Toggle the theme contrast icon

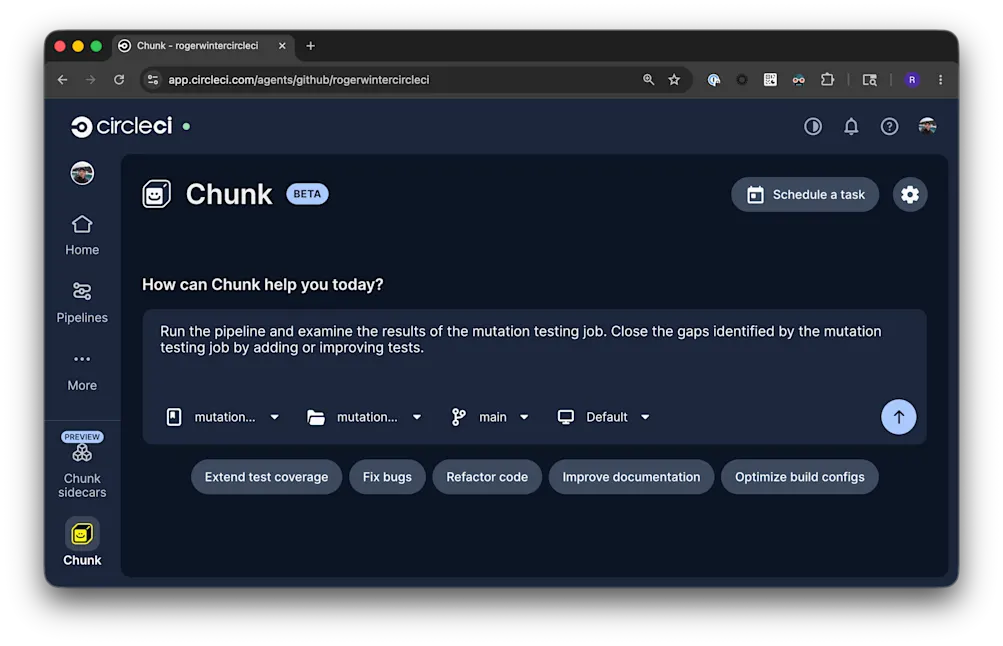pos(812,127)
